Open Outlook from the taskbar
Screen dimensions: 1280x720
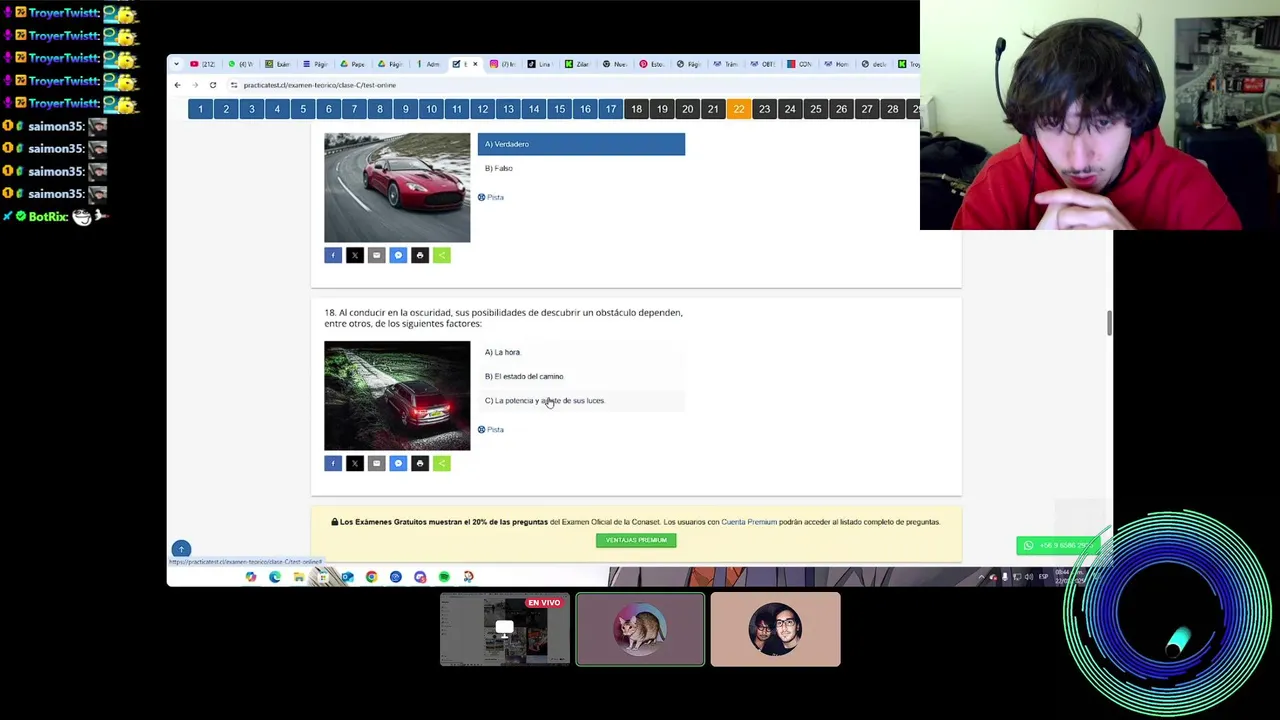(x=347, y=577)
